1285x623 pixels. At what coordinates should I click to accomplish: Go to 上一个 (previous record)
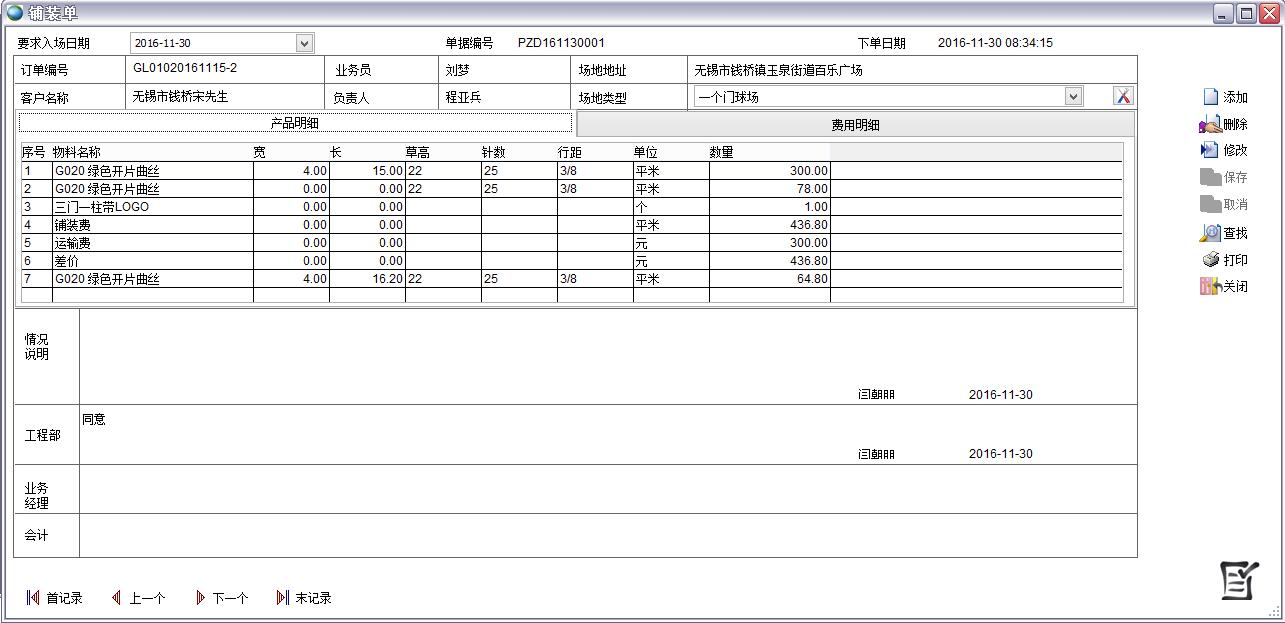coord(116,598)
